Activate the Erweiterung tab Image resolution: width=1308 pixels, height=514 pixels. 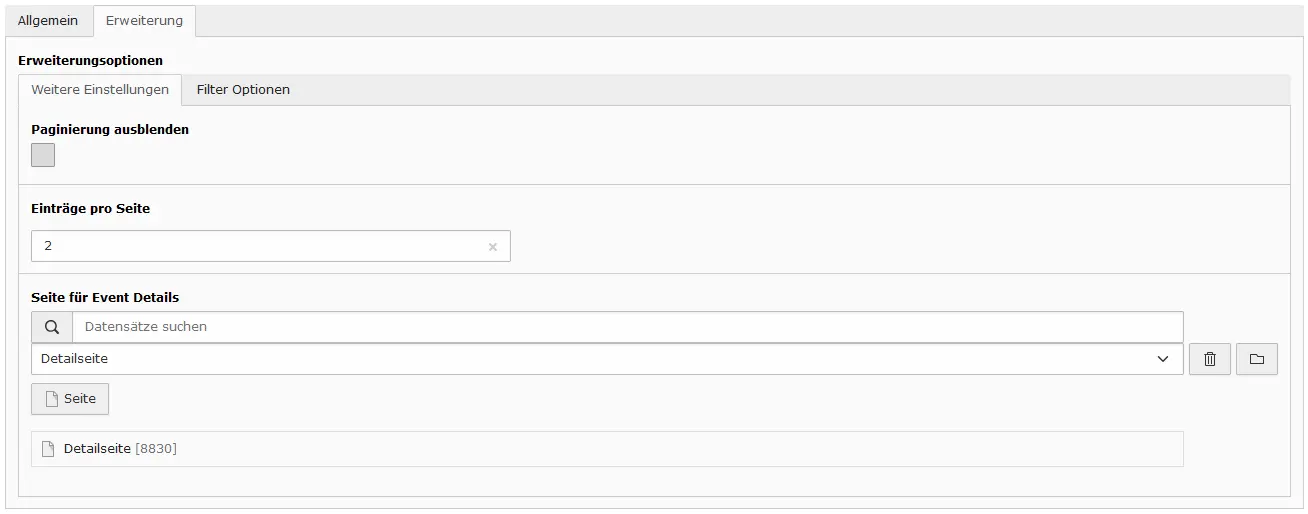(144, 21)
